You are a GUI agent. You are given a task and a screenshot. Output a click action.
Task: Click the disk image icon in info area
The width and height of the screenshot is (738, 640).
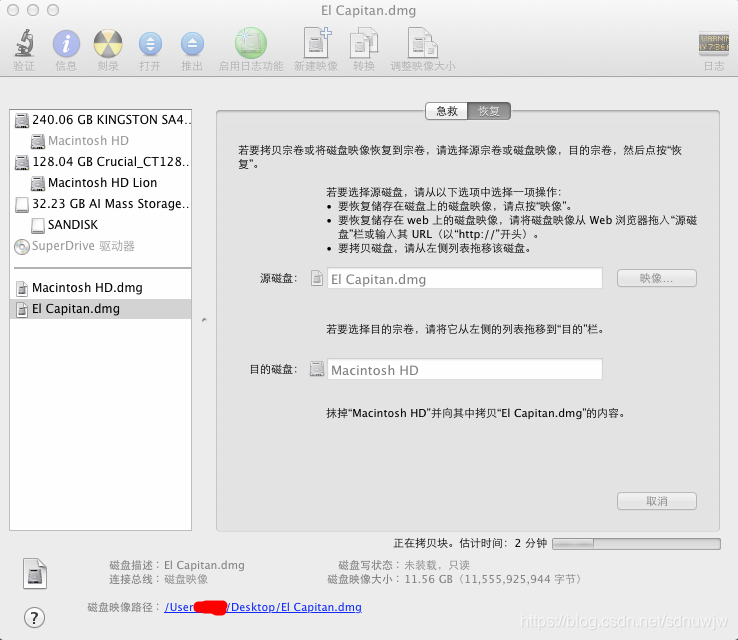click(35, 574)
